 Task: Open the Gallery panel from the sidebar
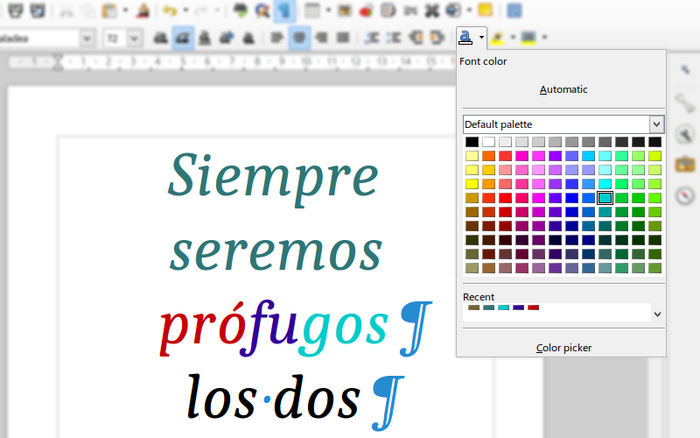(x=685, y=163)
